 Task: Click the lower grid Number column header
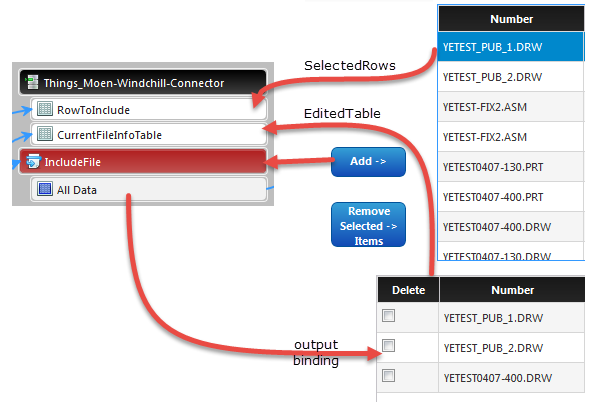tap(512, 290)
